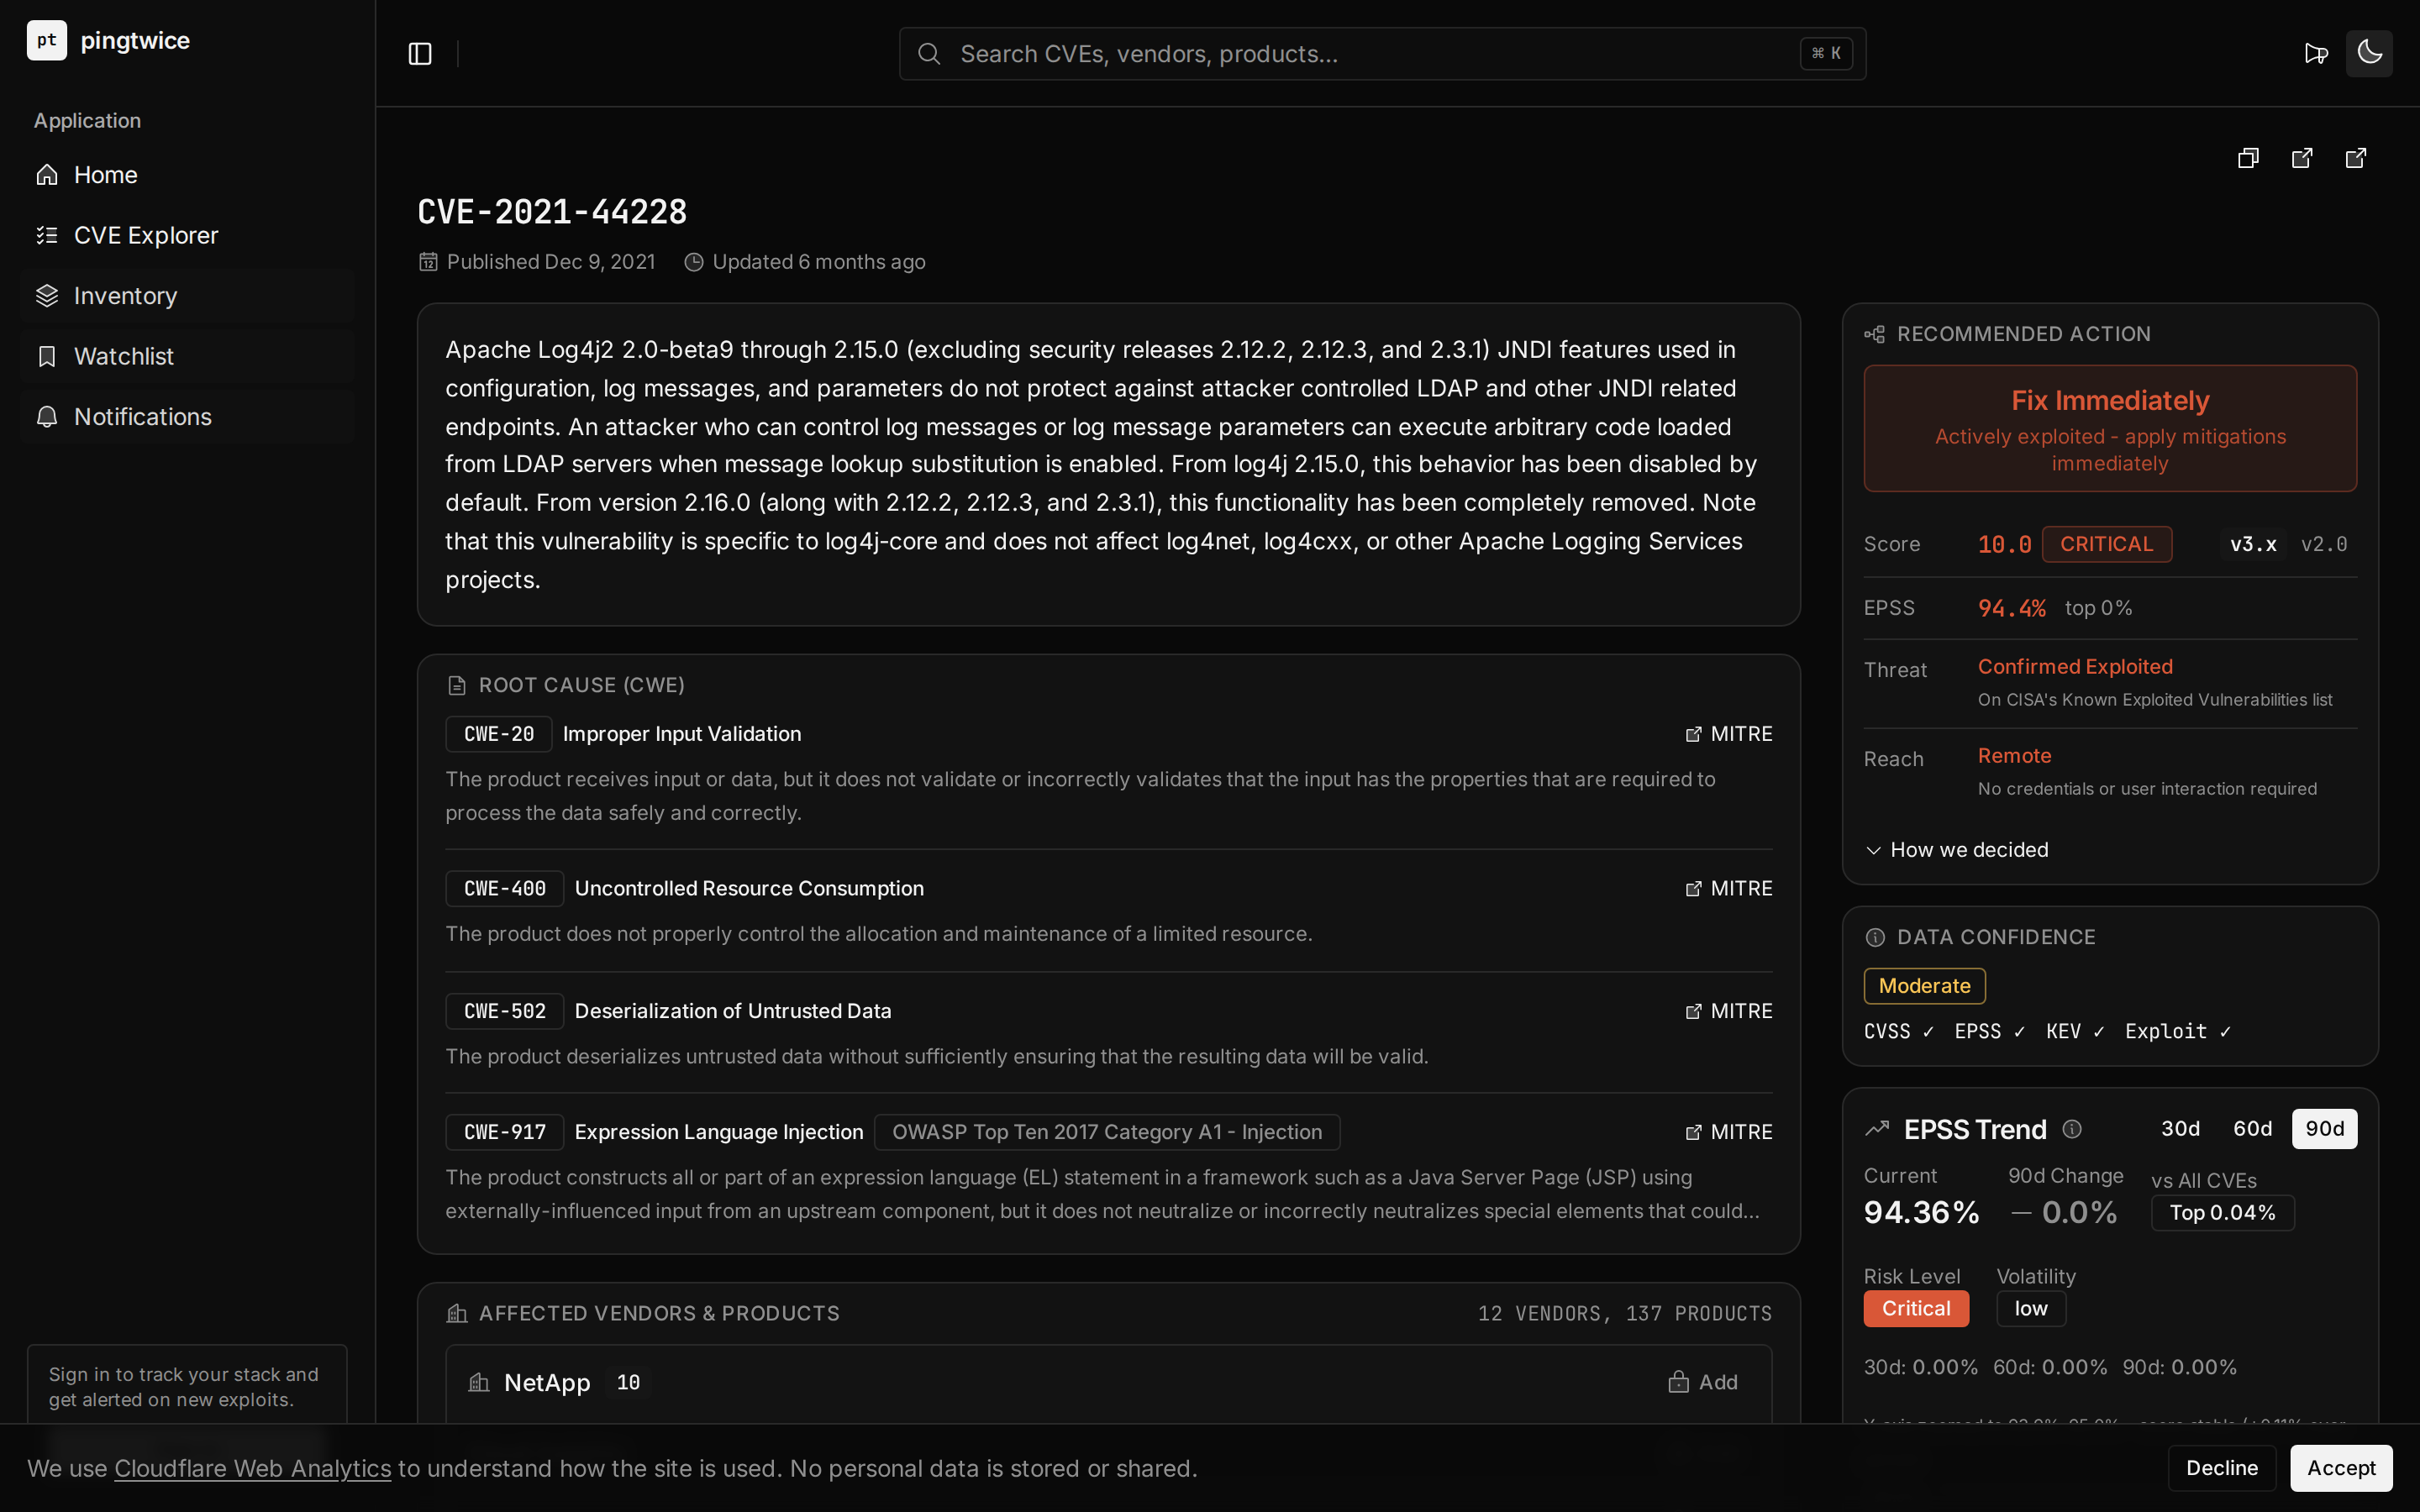Screen dimensions: 2420x1512
Task: Open Notifications in sidebar
Action: click(187, 417)
